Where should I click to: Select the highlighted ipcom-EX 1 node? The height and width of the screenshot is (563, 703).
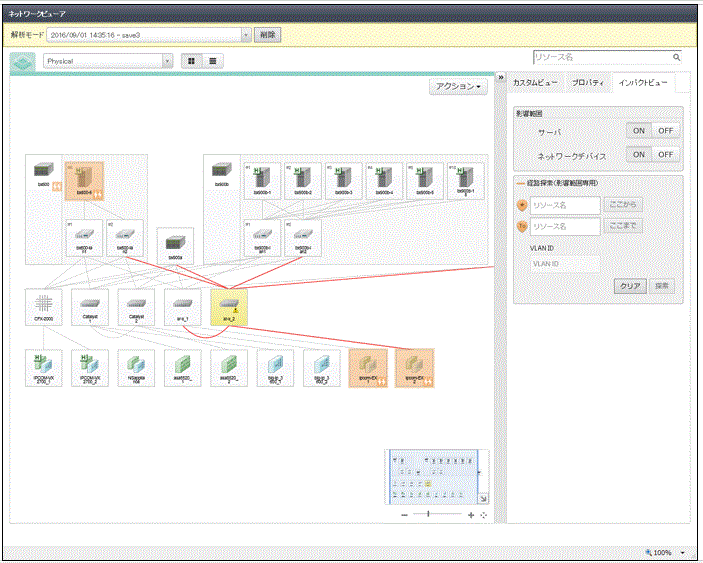point(368,368)
